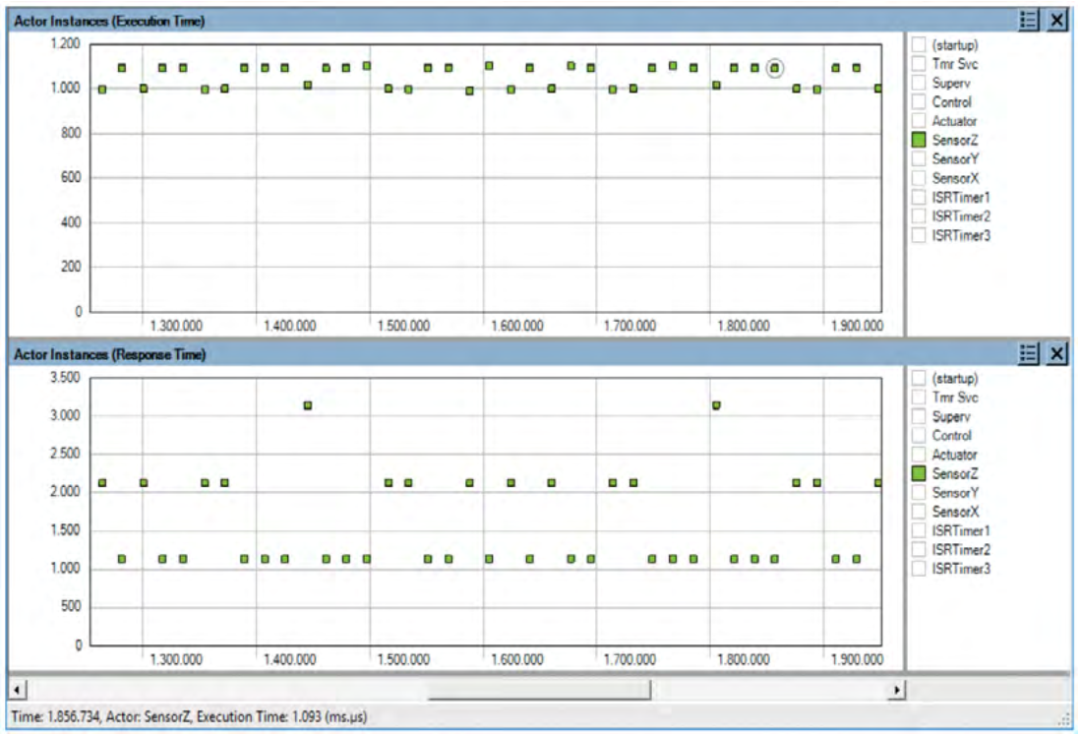Enable Control checkbox in Response Time legend
Image resolution: width=1080 pixels, height=736 pixels.
tap(919, 435)
